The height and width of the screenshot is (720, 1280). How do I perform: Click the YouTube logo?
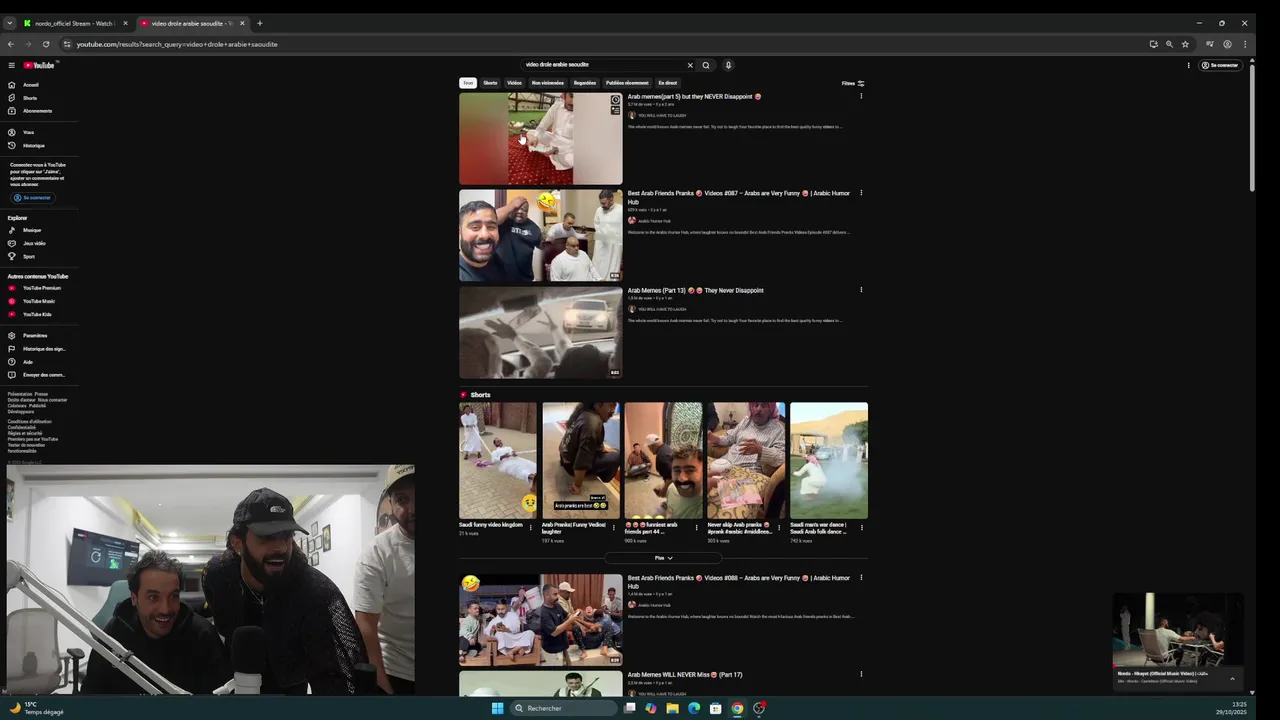[39, 65]
